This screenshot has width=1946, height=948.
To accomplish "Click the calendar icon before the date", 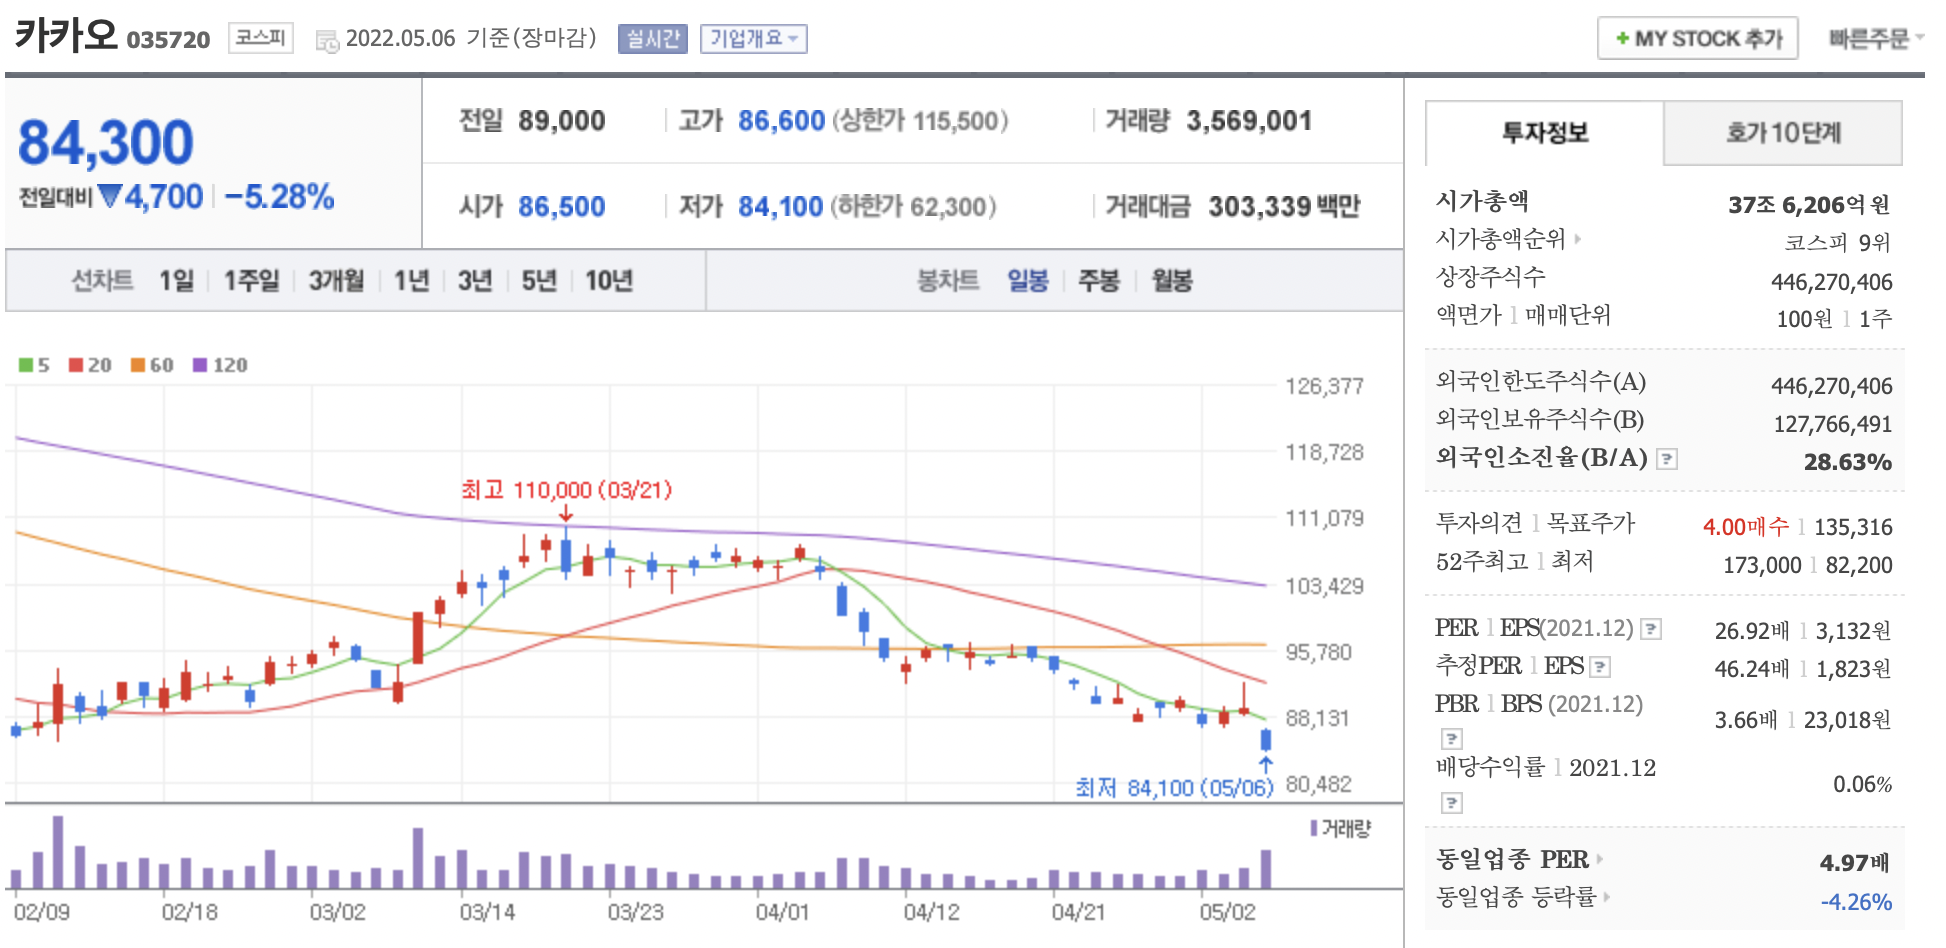I will click(x=326, y=41).
